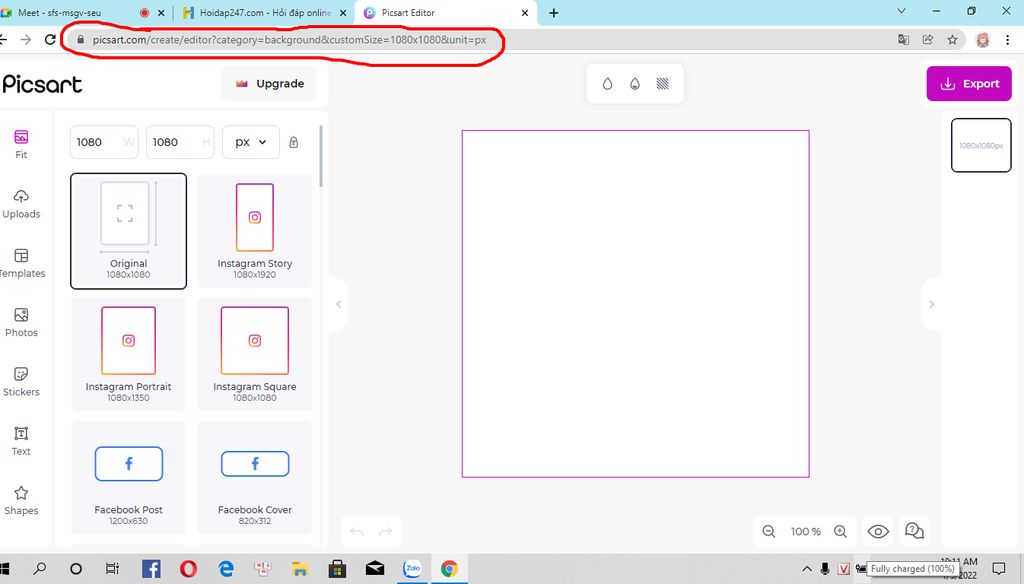The image size is (1024, 584).
Task: Toggle the aspect ratio lock icon
Action: tap(294, 142)
